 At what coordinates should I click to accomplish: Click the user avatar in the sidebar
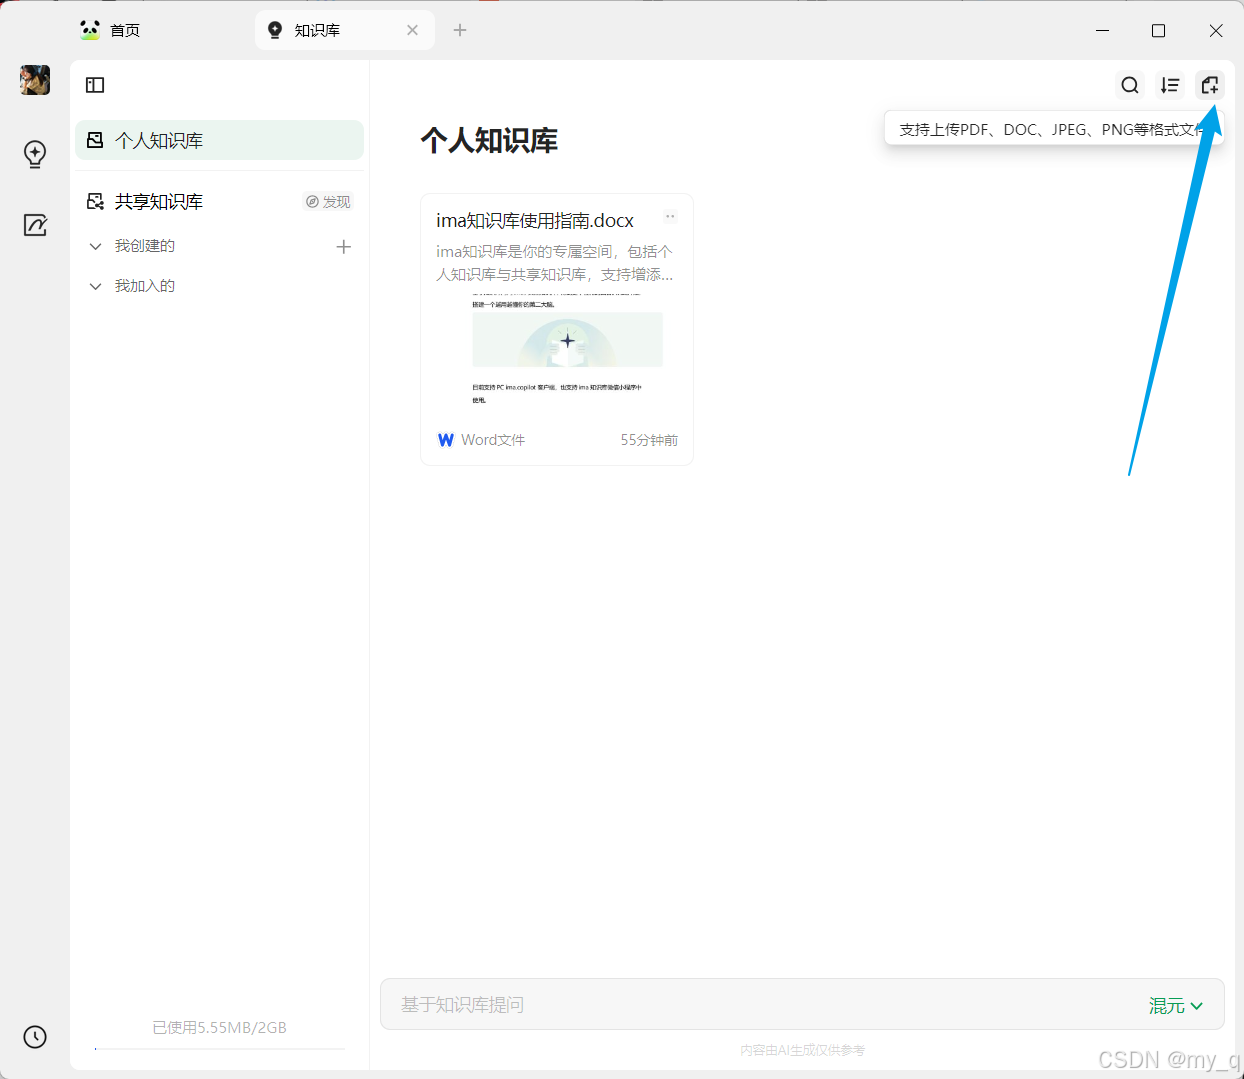click(35, 80)
